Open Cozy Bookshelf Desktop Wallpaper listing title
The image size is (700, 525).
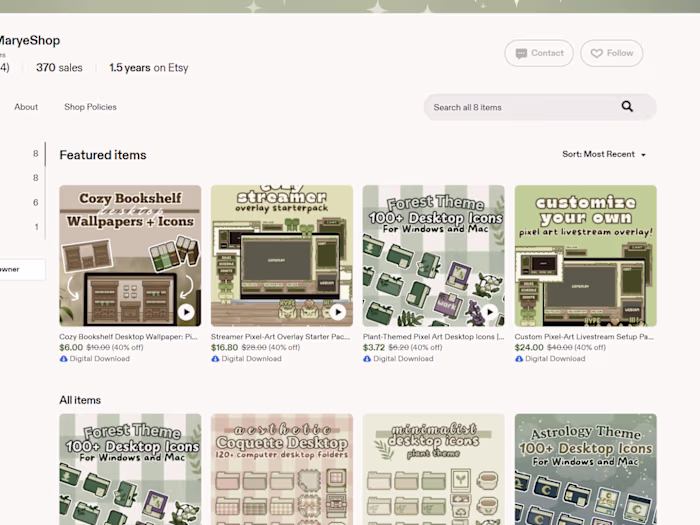pyautogui.click(x=128, y=337)
